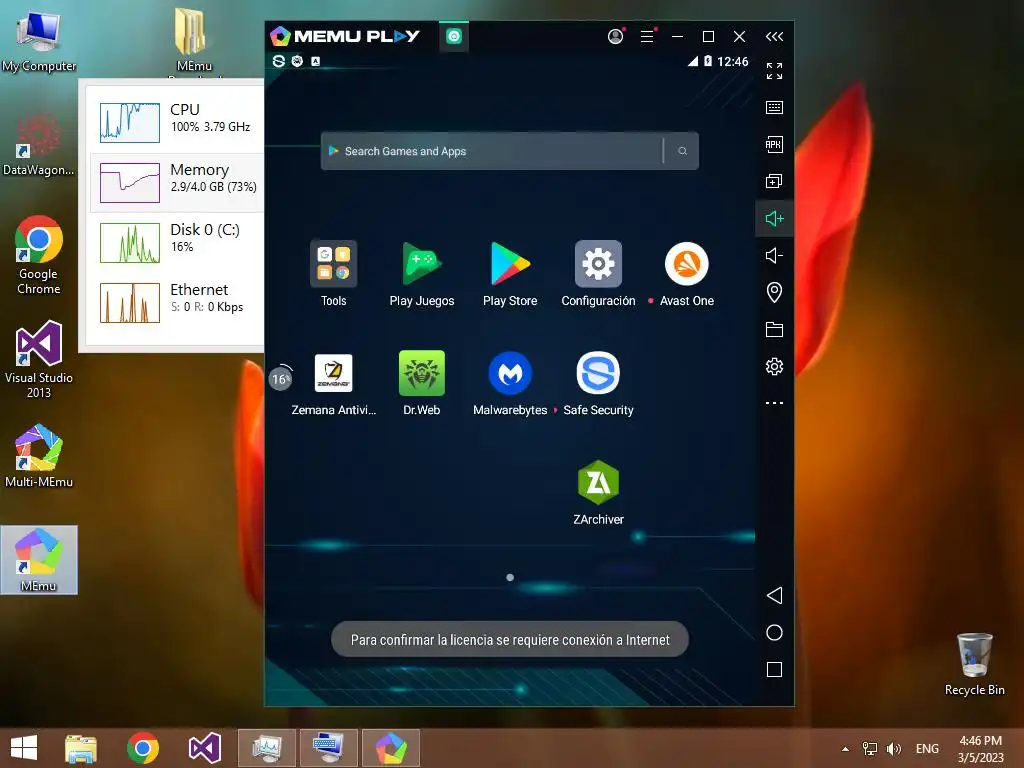Open the Tools folder in MEmu

coord(333,264)
